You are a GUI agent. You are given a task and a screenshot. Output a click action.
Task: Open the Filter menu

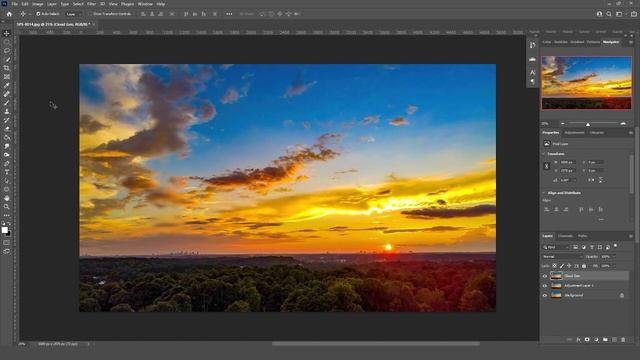[x=91, y=4]
